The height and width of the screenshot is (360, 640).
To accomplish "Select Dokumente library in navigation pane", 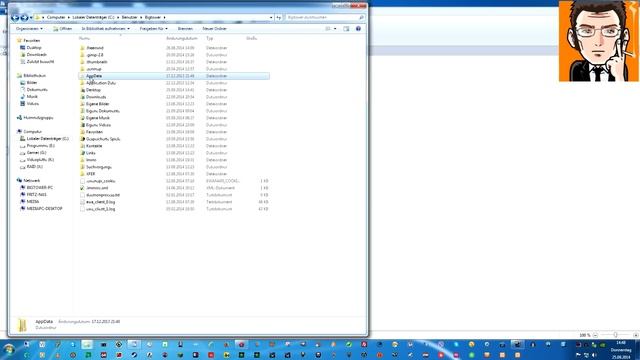I will pos(37,89).
